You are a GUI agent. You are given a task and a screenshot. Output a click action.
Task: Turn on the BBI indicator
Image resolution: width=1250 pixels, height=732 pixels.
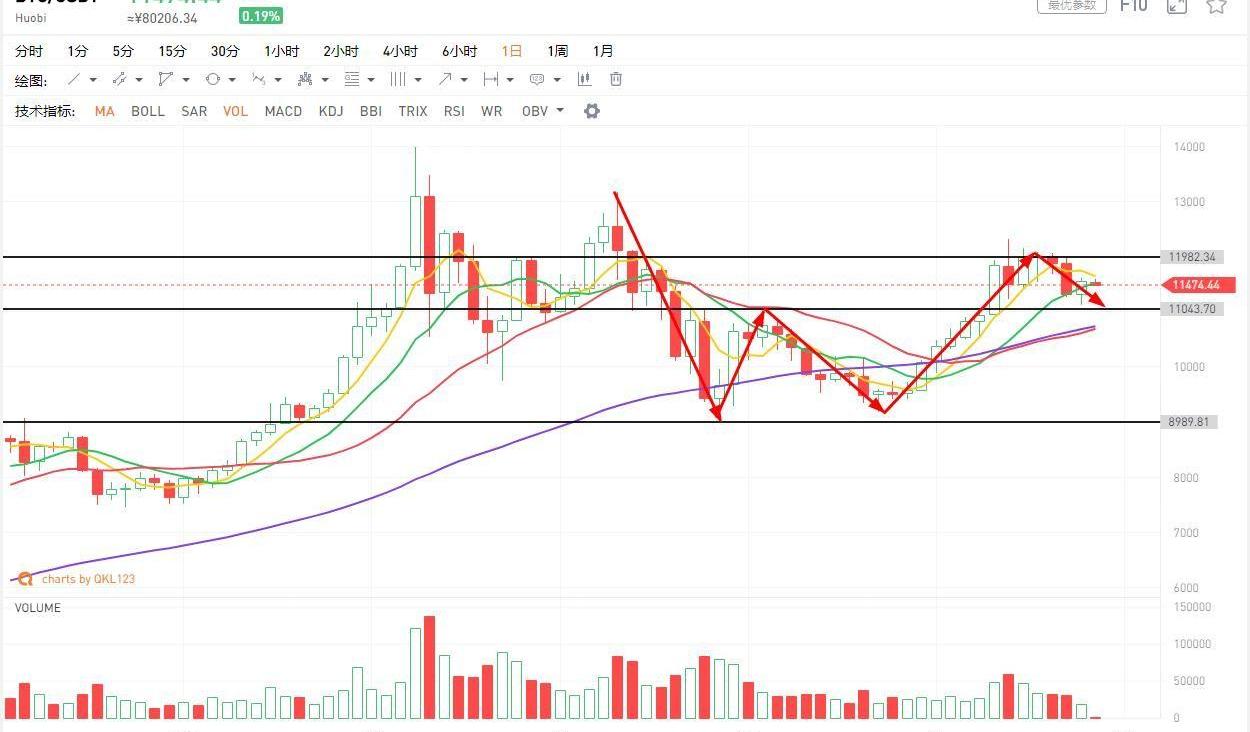pyautogui.click(x=371, y=111)
